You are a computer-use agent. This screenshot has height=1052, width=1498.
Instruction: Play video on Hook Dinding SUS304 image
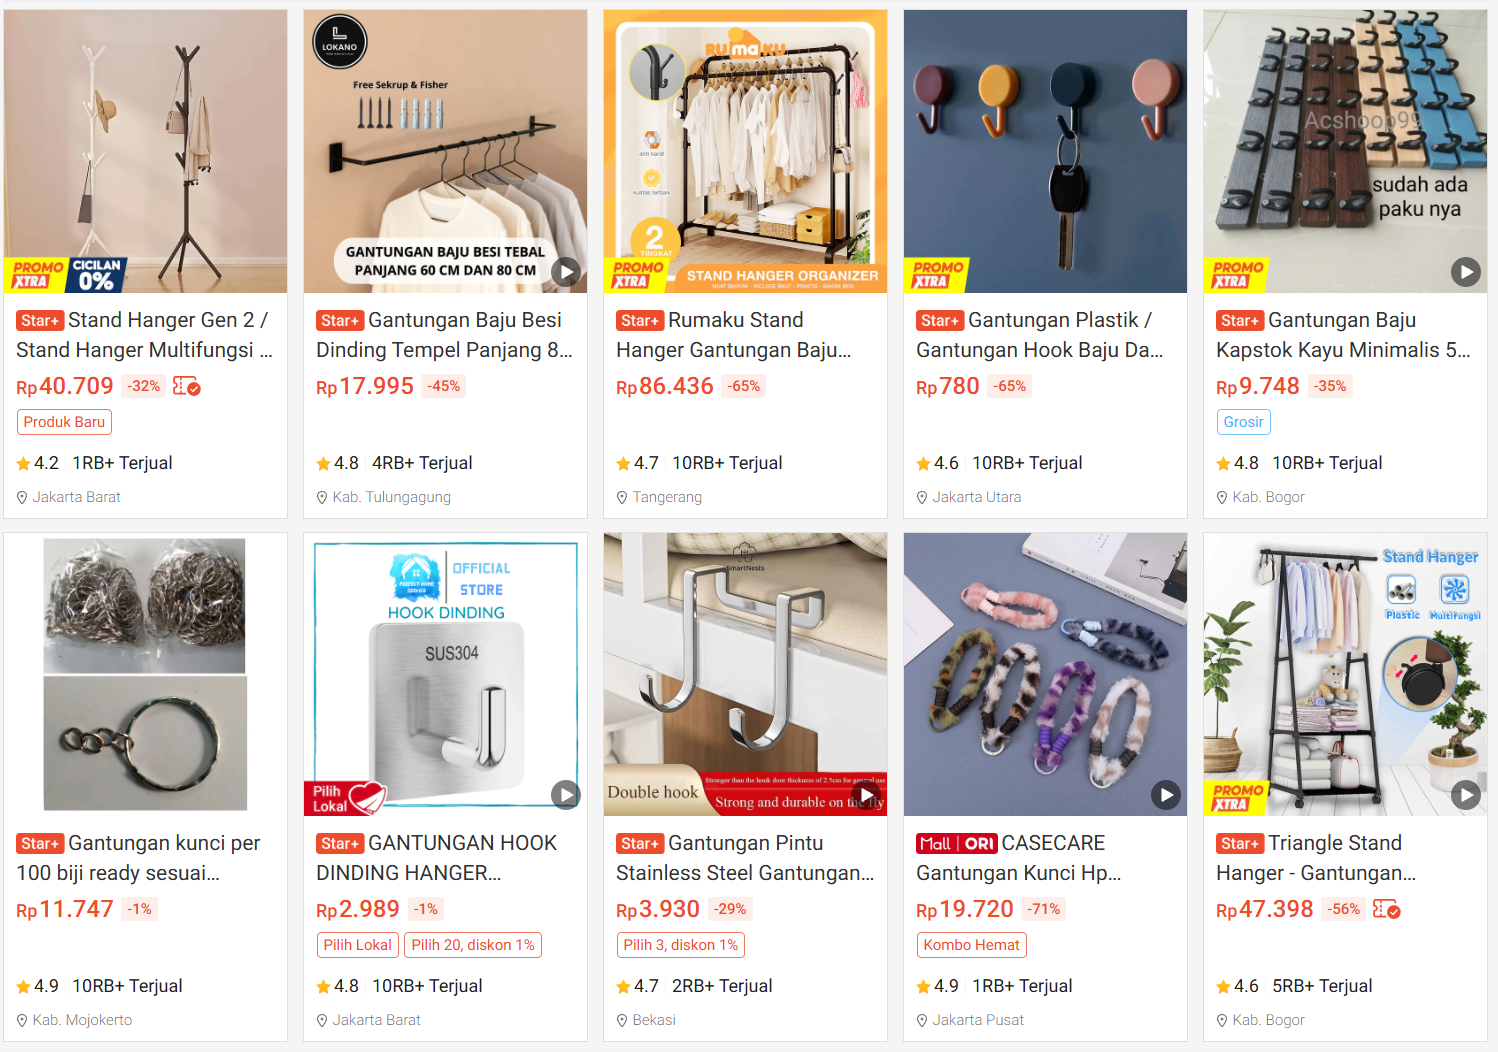[566, 795]
